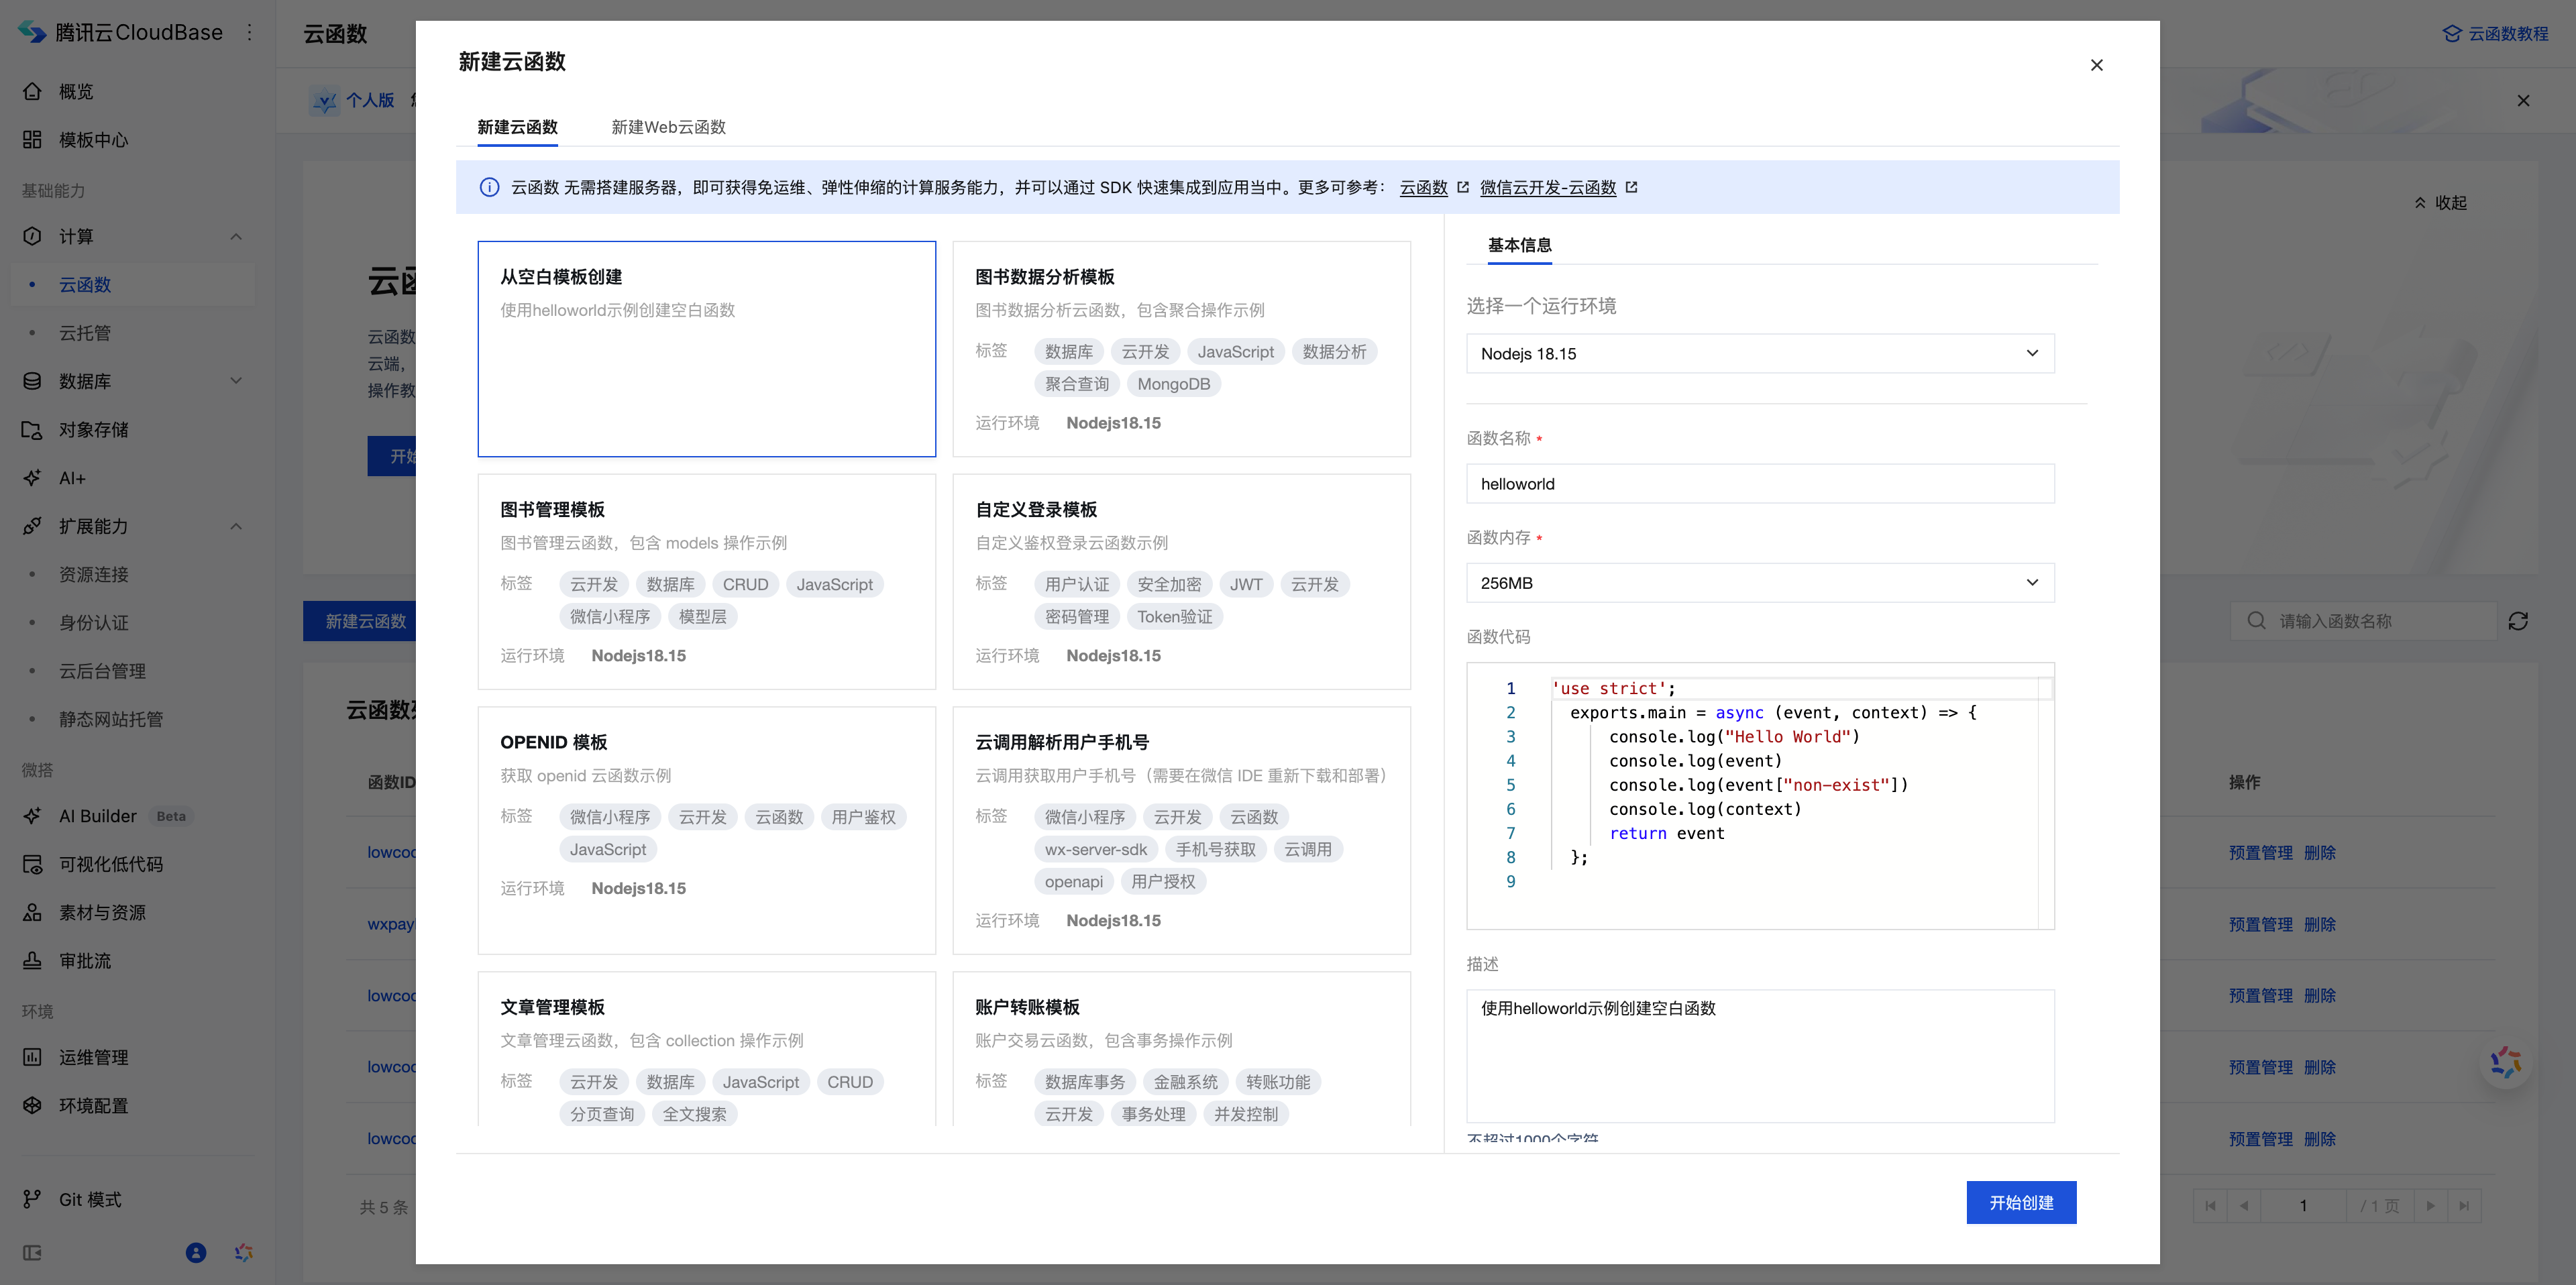
Task: Choose the 图书数据分析模板 card
Action: pos(1181,348)
